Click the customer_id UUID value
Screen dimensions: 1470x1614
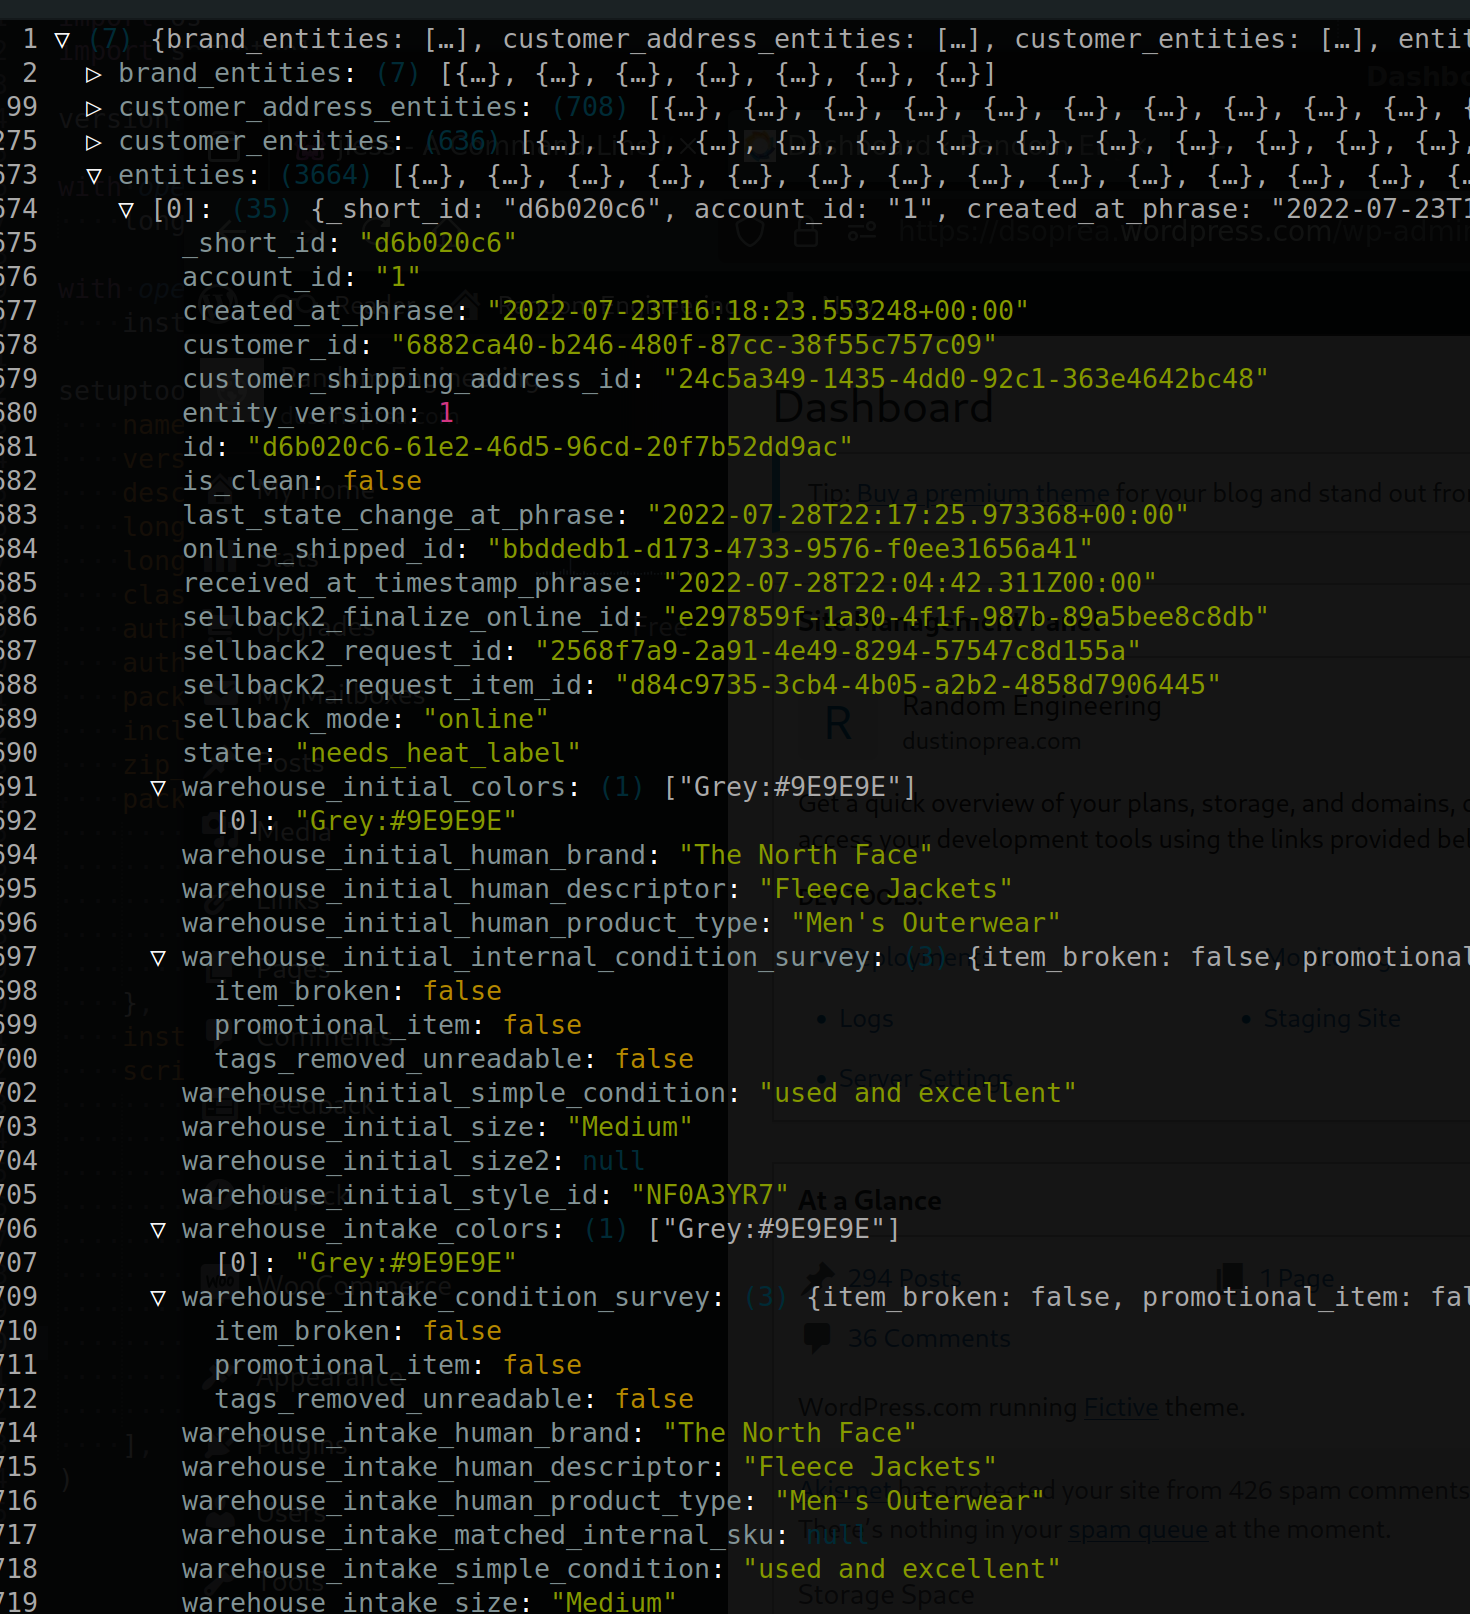point(693,345)
